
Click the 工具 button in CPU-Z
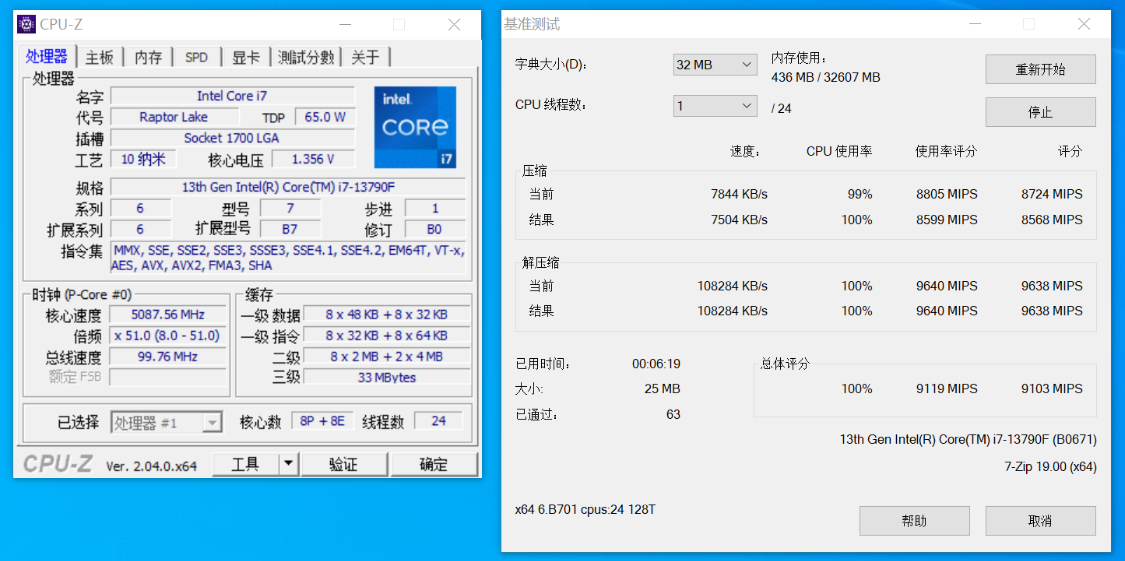[x=245, y=464]
